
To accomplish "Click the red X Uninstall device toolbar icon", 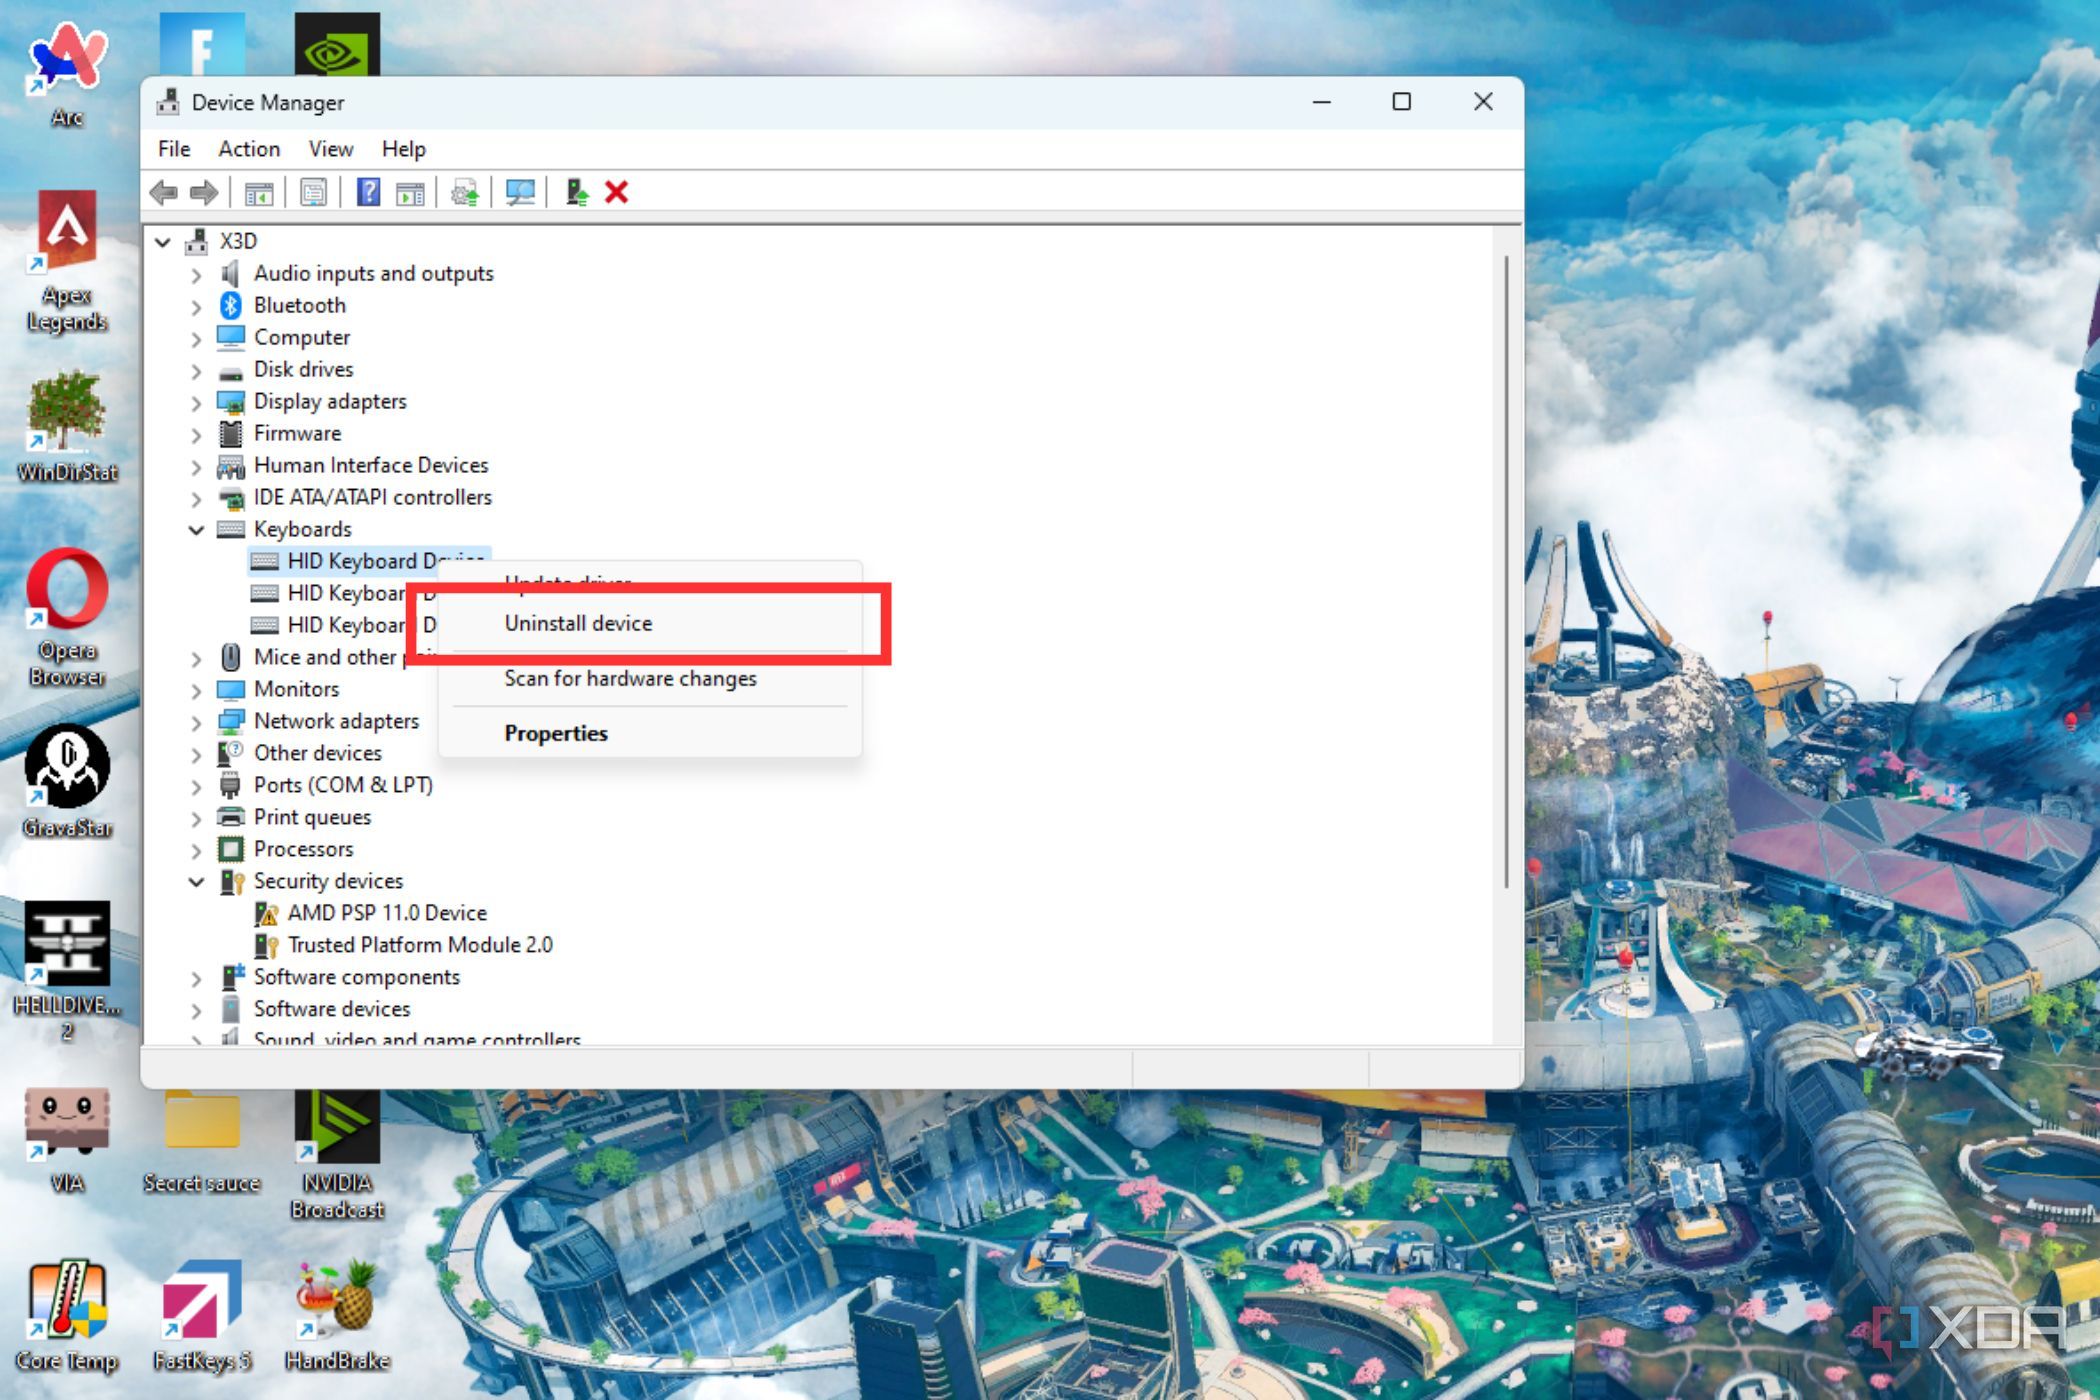I will pos(617,192).
